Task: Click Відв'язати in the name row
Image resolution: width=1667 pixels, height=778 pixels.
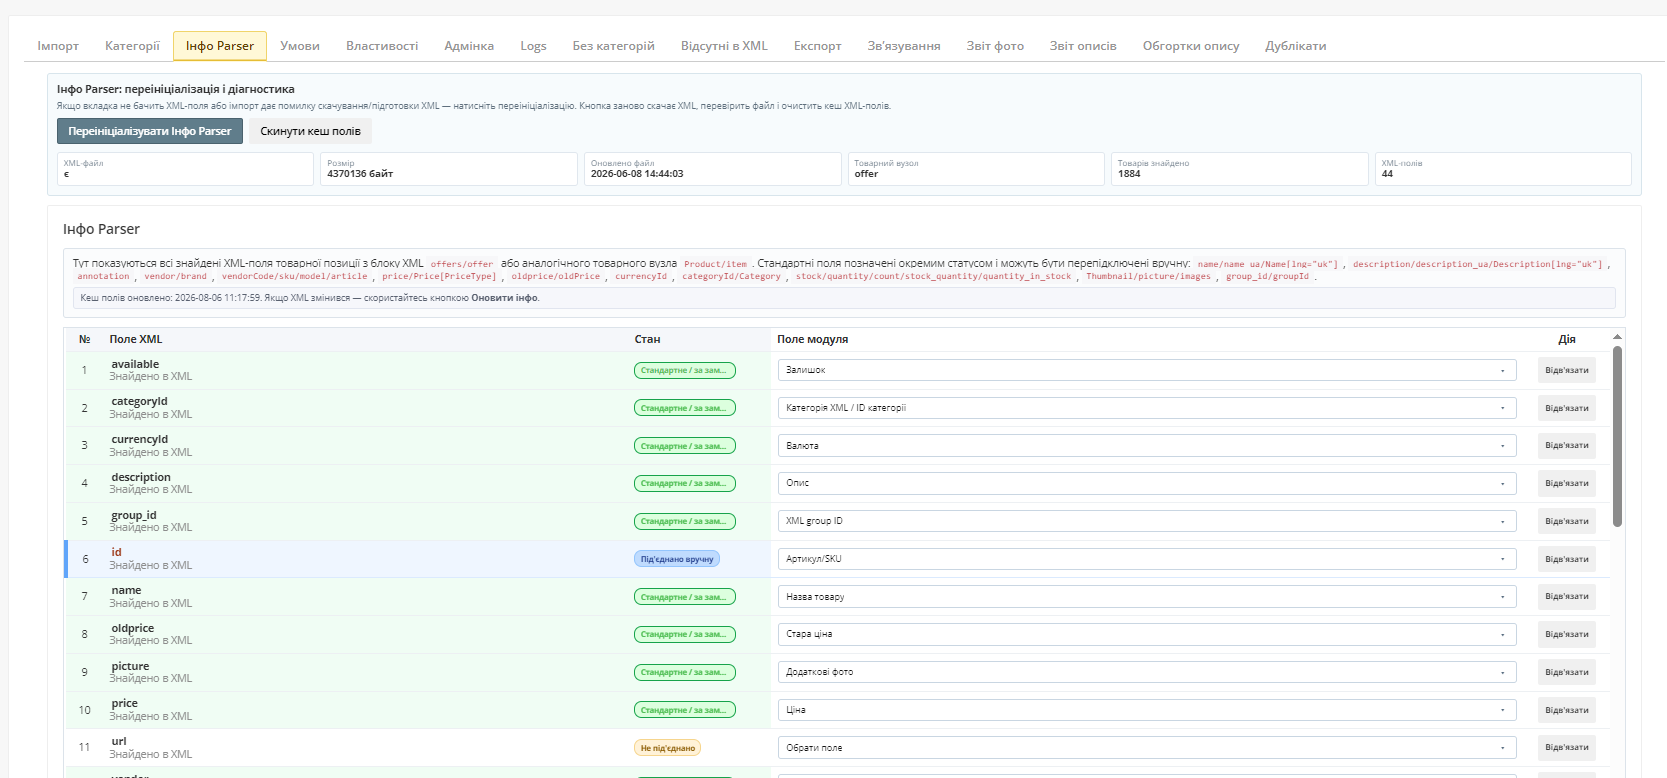Action: coord(1567,597)
